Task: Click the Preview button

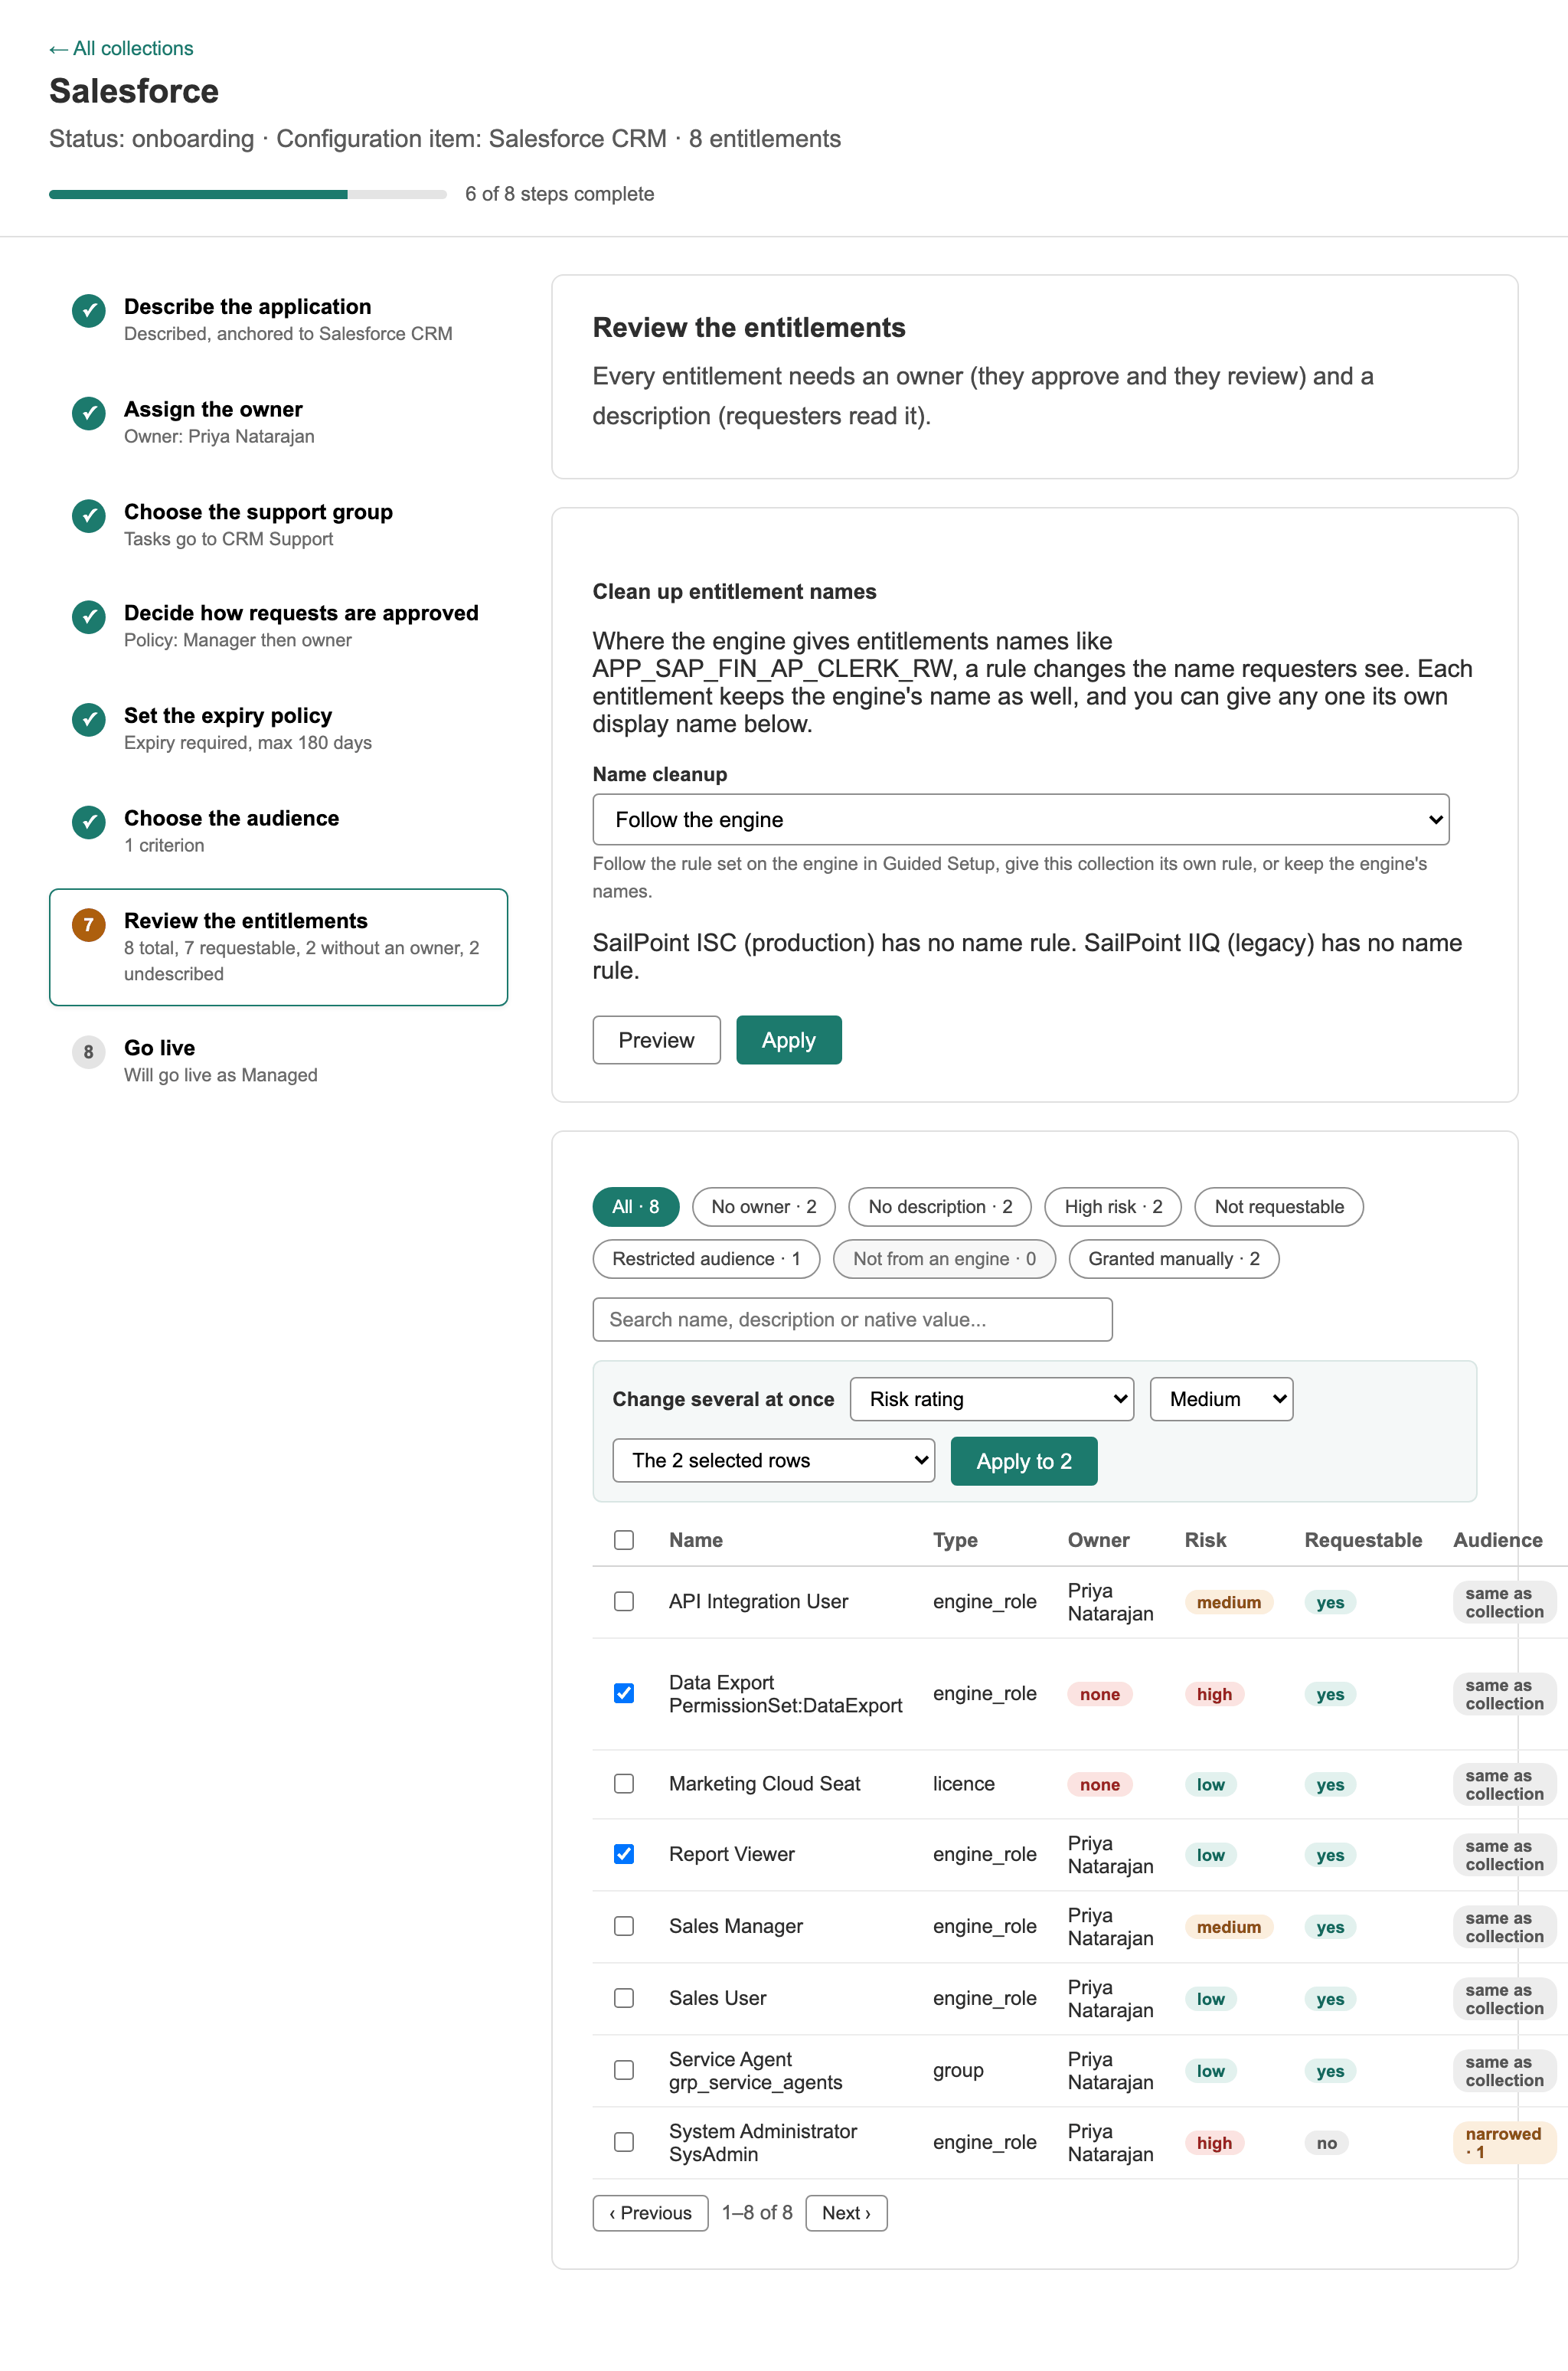Action: point(656,1040)
